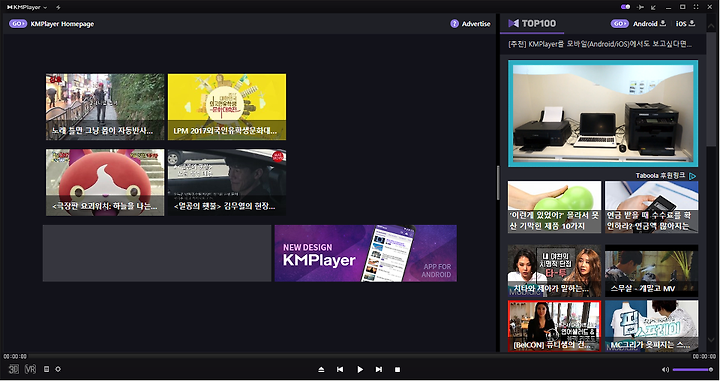This screenshot has width=720, height=381.
Task: Start playback with the play button
Action: click(x=360, y=370)
